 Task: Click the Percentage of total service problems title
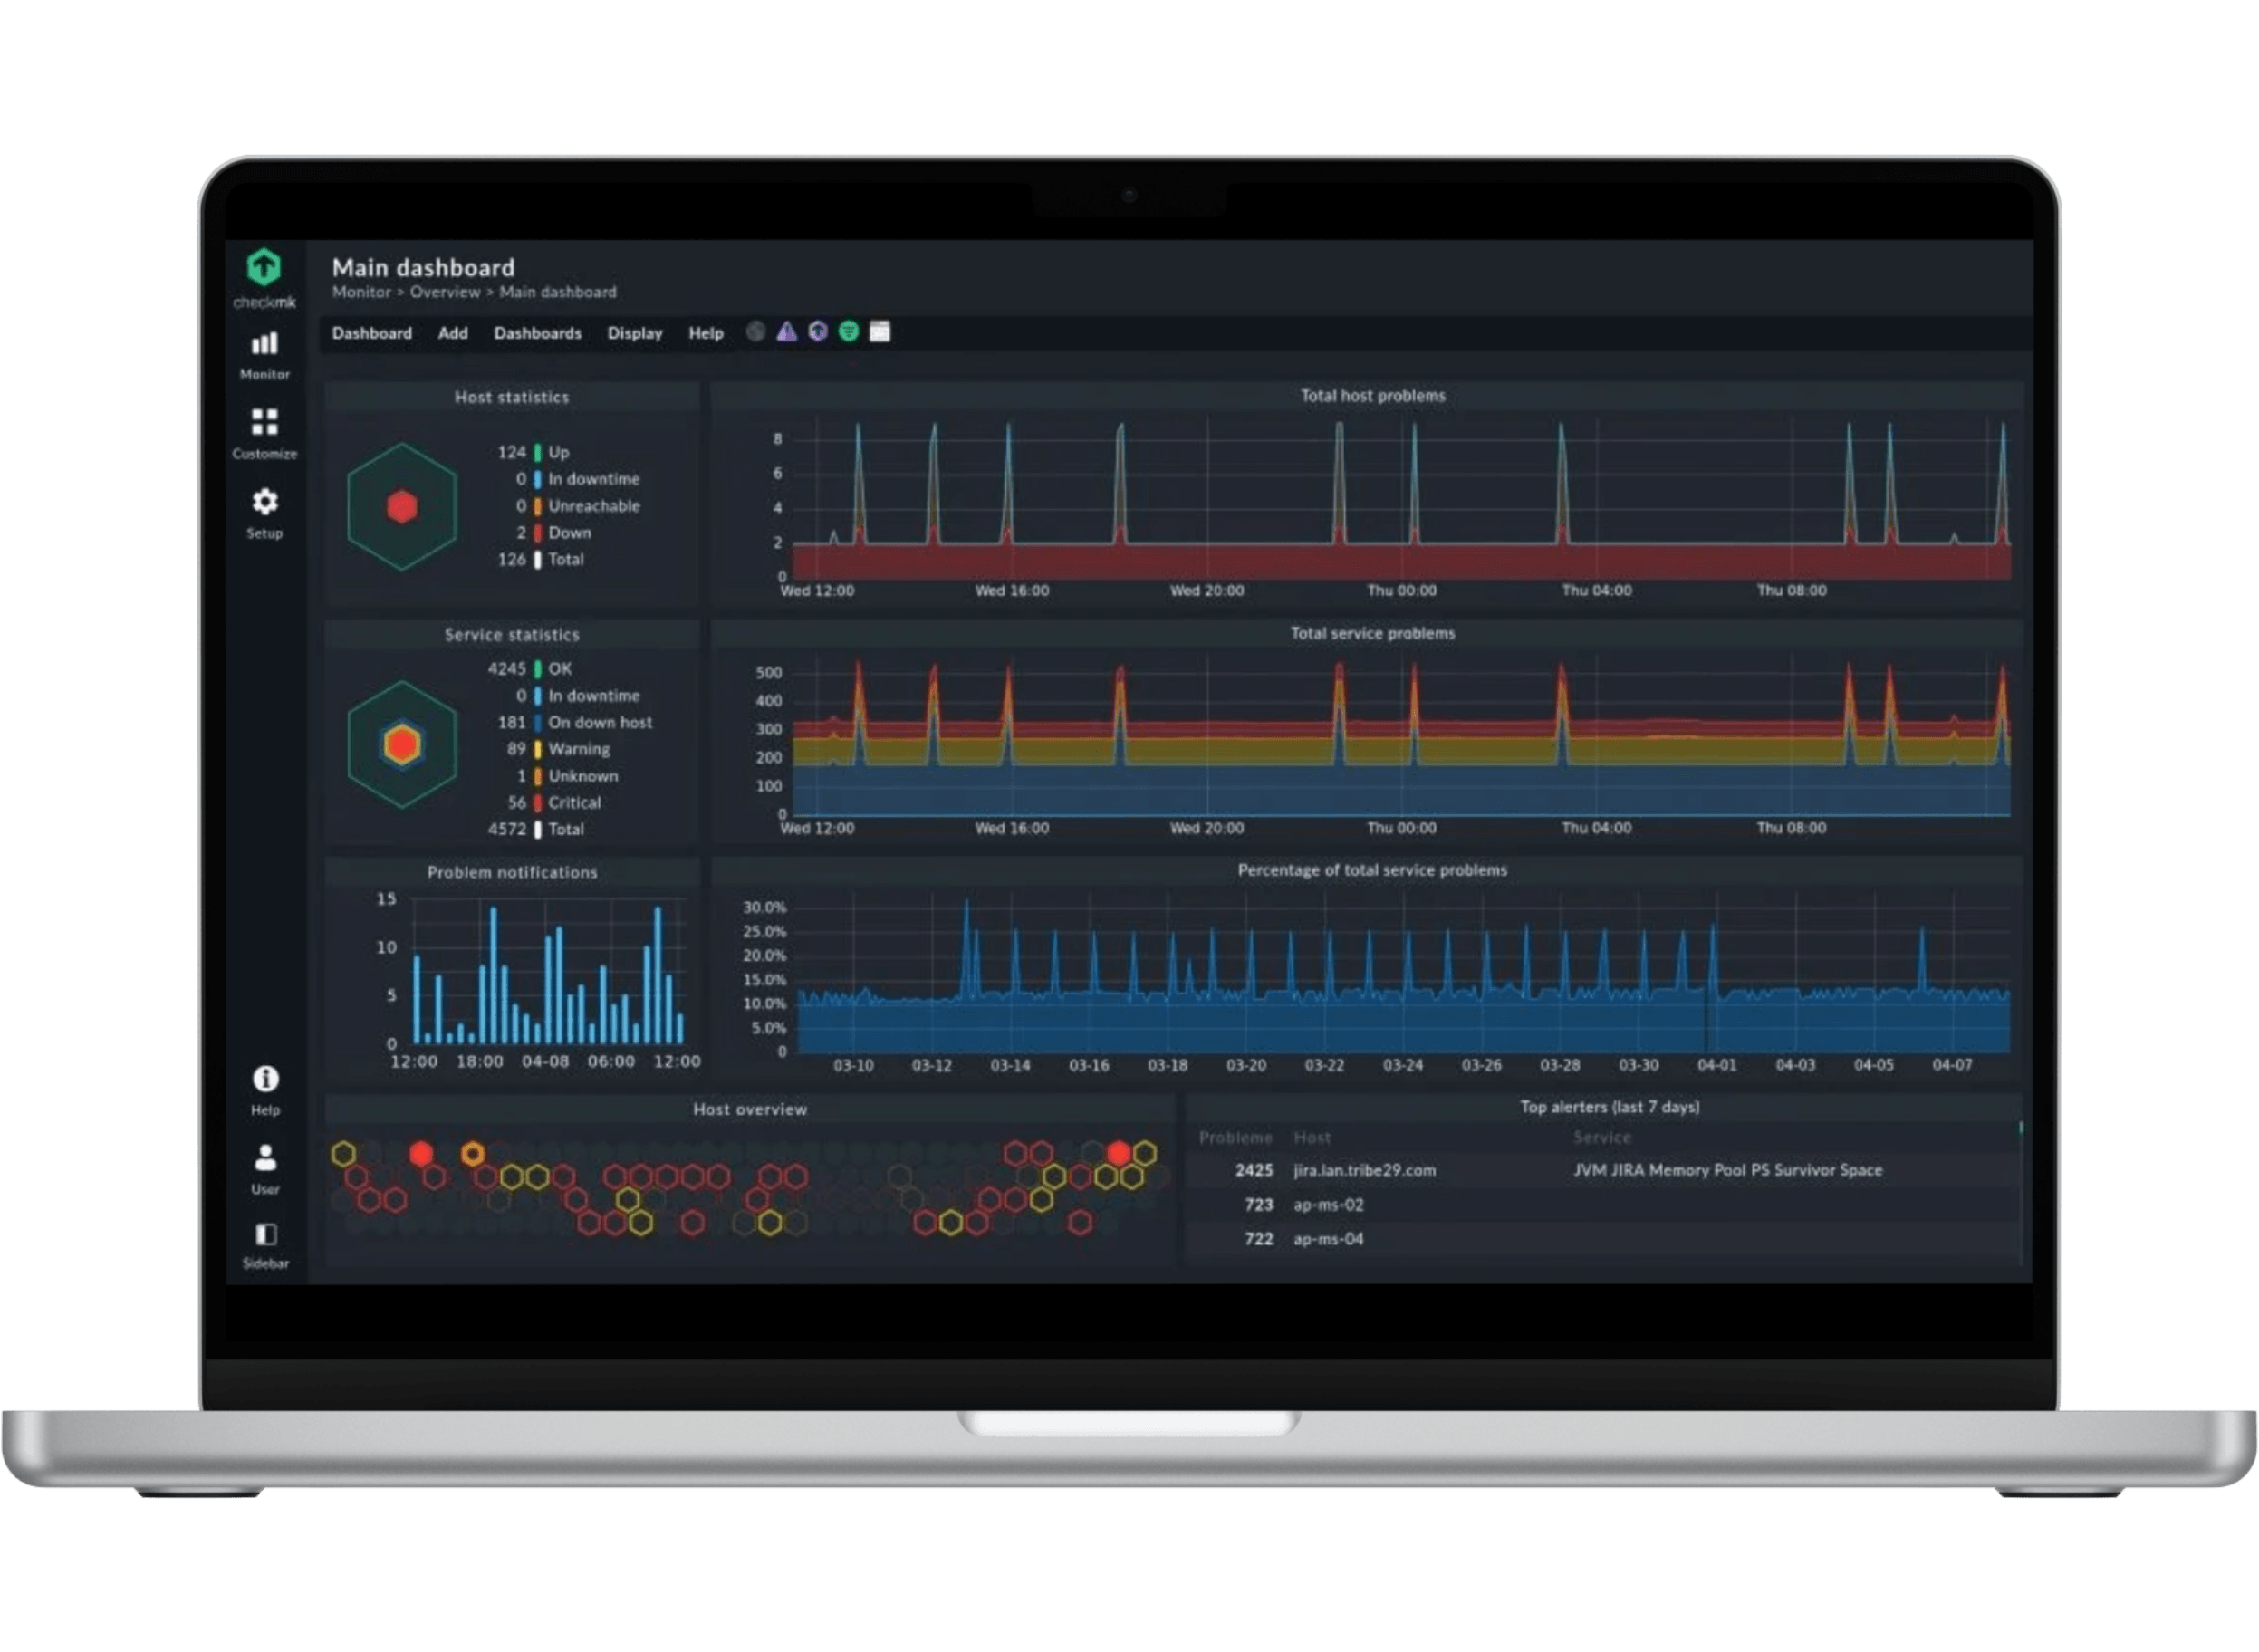tap(1373, 871)
